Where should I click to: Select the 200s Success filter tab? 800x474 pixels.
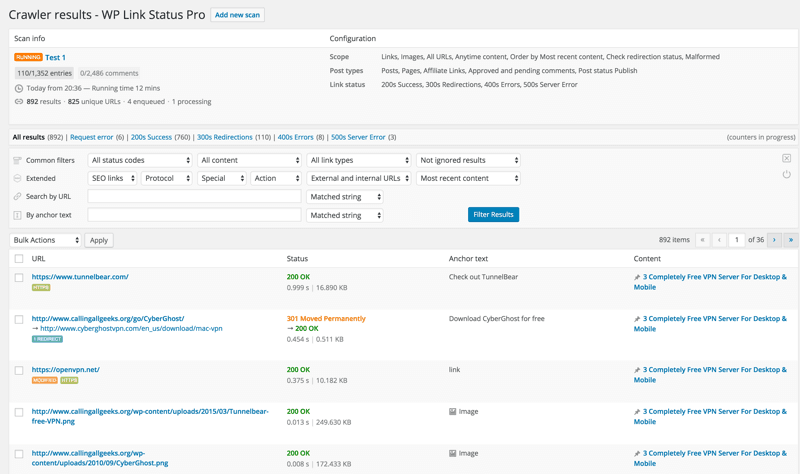point(152,137)
